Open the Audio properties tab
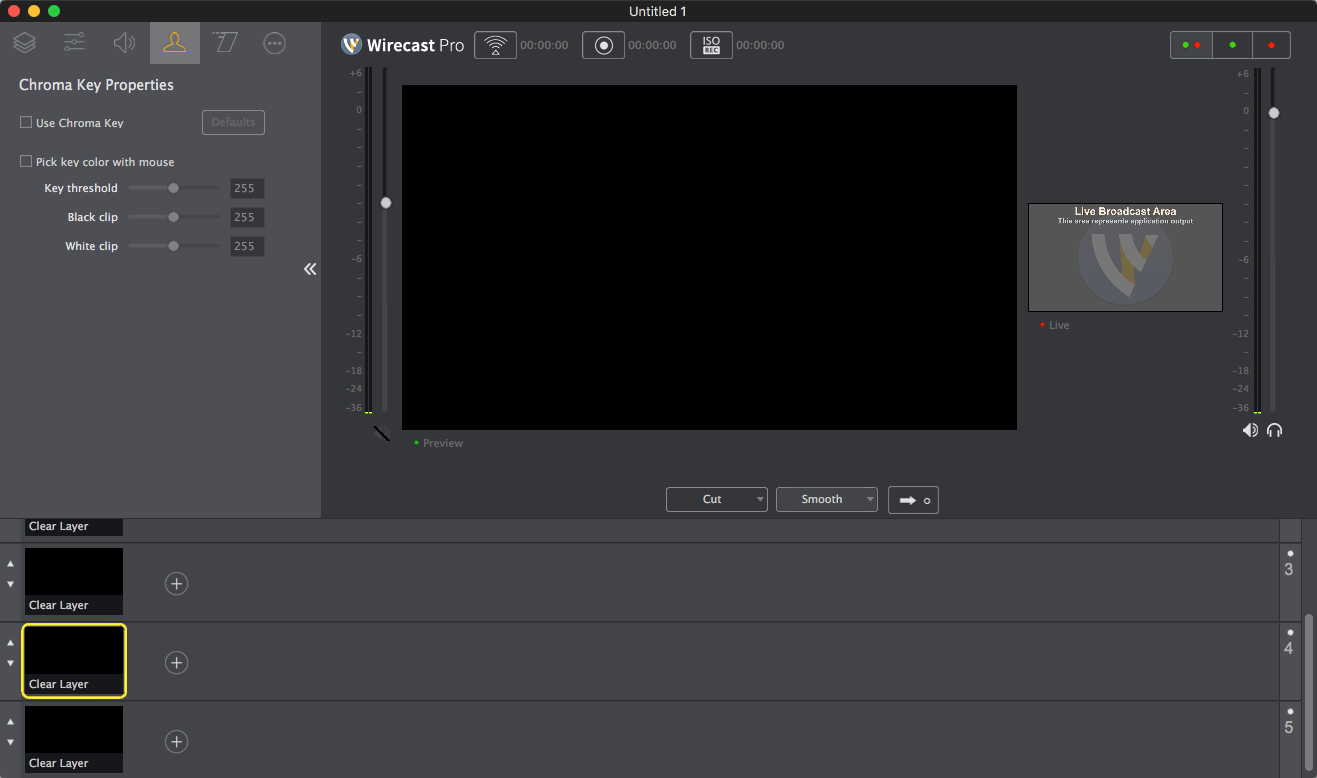1317x778 pixels. pos(125,43)
